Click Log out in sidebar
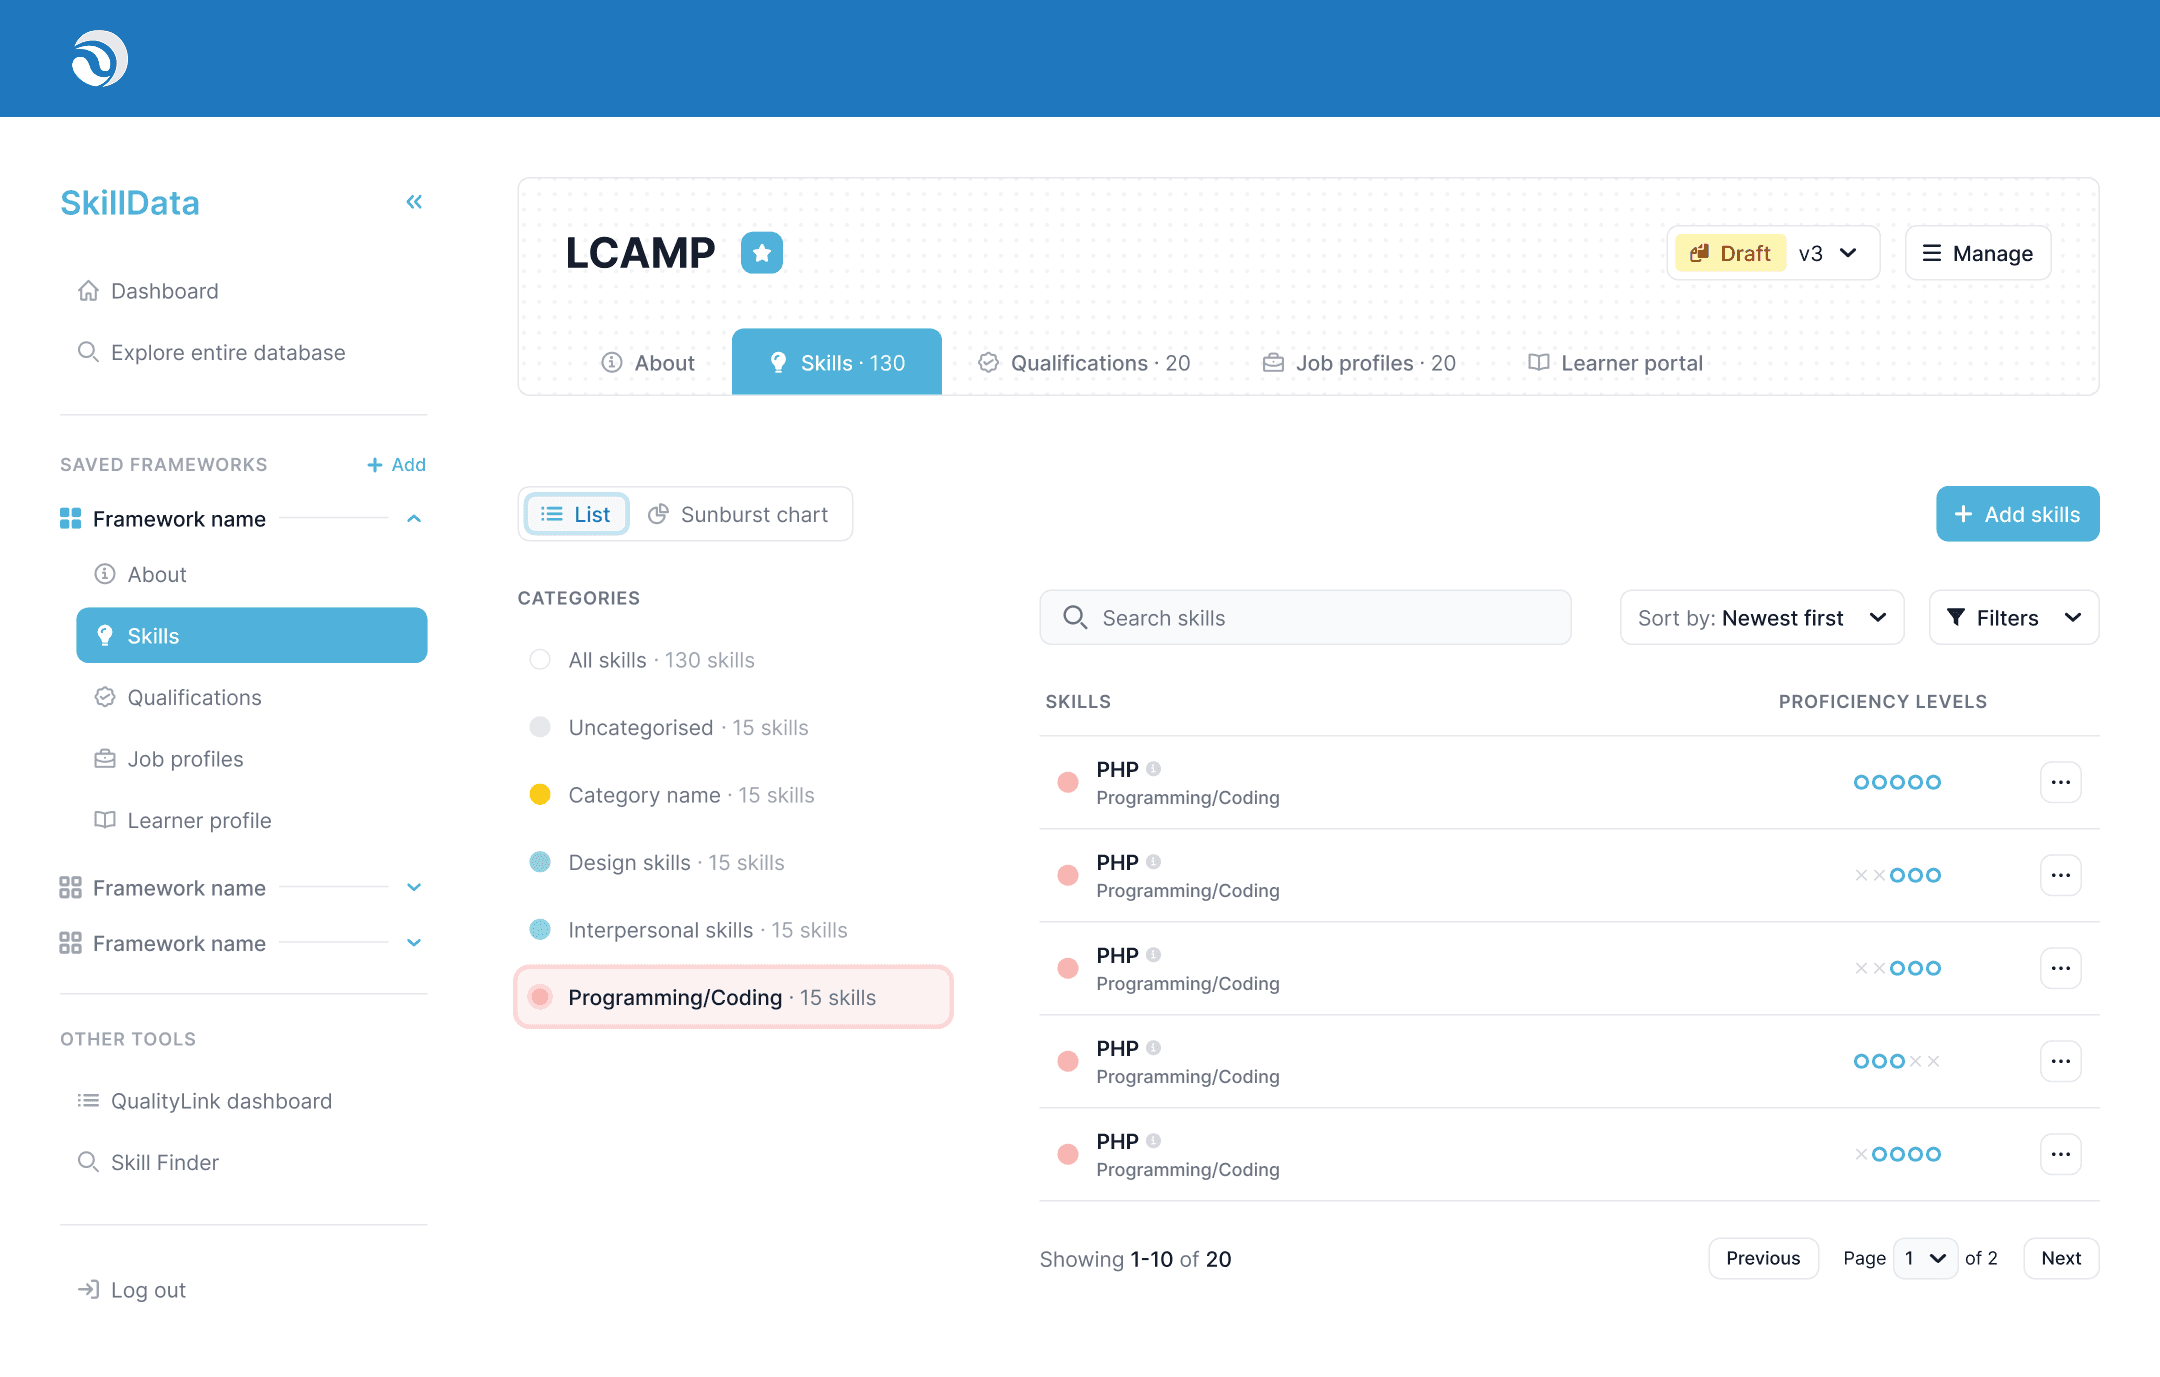The image size is (2160, 1377). click(x=147, y=1290)
